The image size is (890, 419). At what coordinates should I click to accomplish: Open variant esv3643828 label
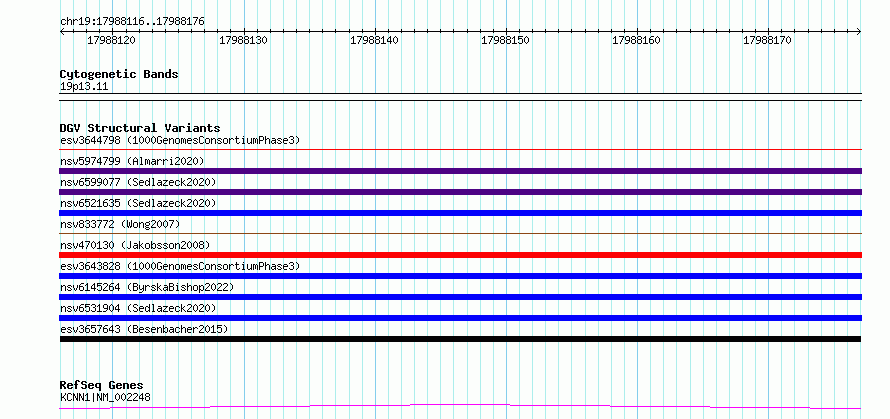tap(180, 266)
